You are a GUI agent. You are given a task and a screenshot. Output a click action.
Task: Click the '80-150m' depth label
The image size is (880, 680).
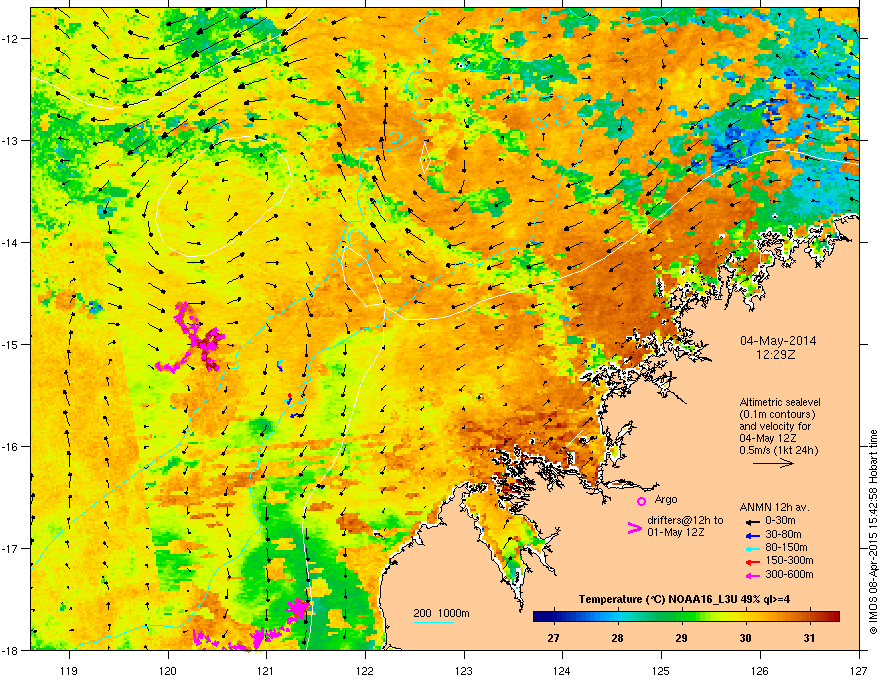pos(786,547)
